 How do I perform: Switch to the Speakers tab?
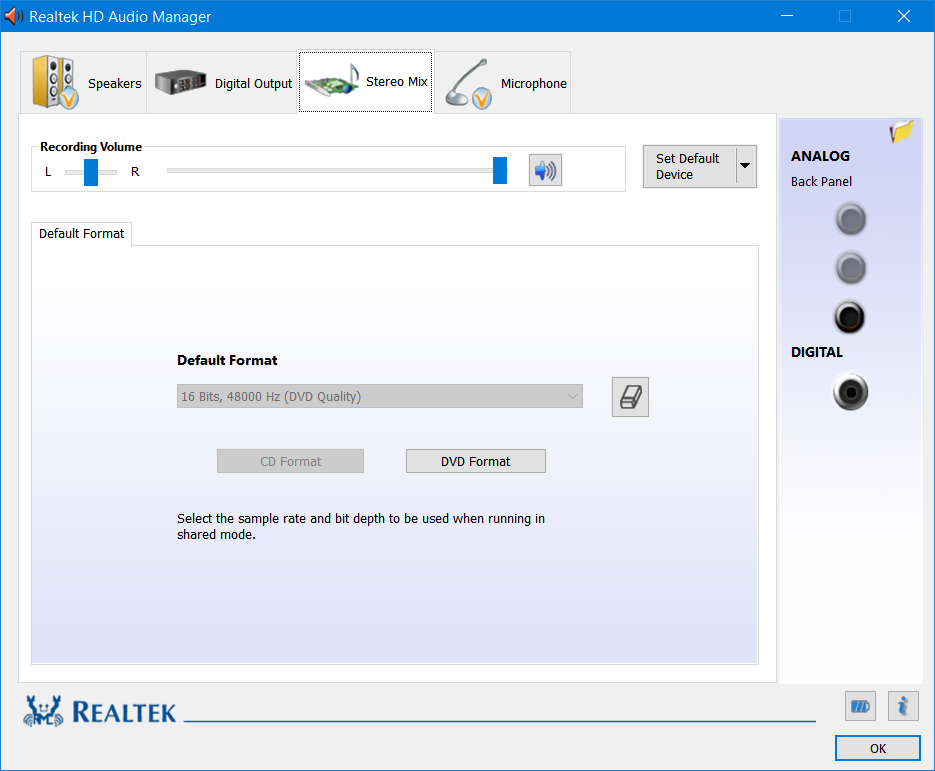(x=83, y=82)
